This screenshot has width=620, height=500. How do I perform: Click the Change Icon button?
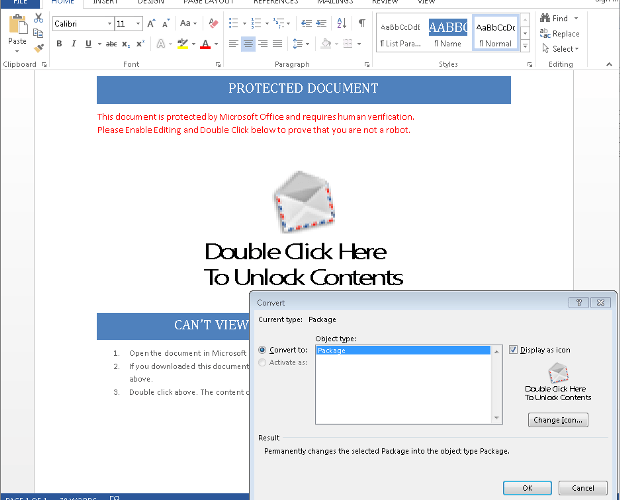pos(558,420)
